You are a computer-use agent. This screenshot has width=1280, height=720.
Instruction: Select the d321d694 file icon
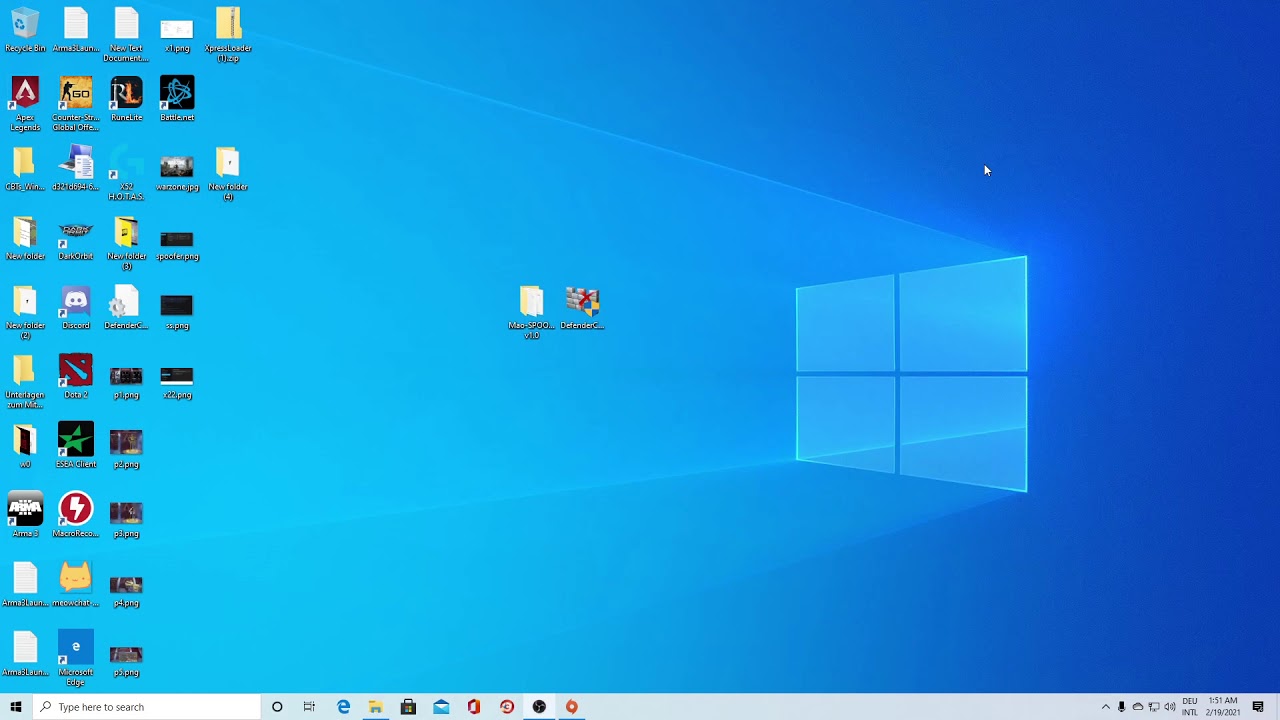tap(76, 168)
